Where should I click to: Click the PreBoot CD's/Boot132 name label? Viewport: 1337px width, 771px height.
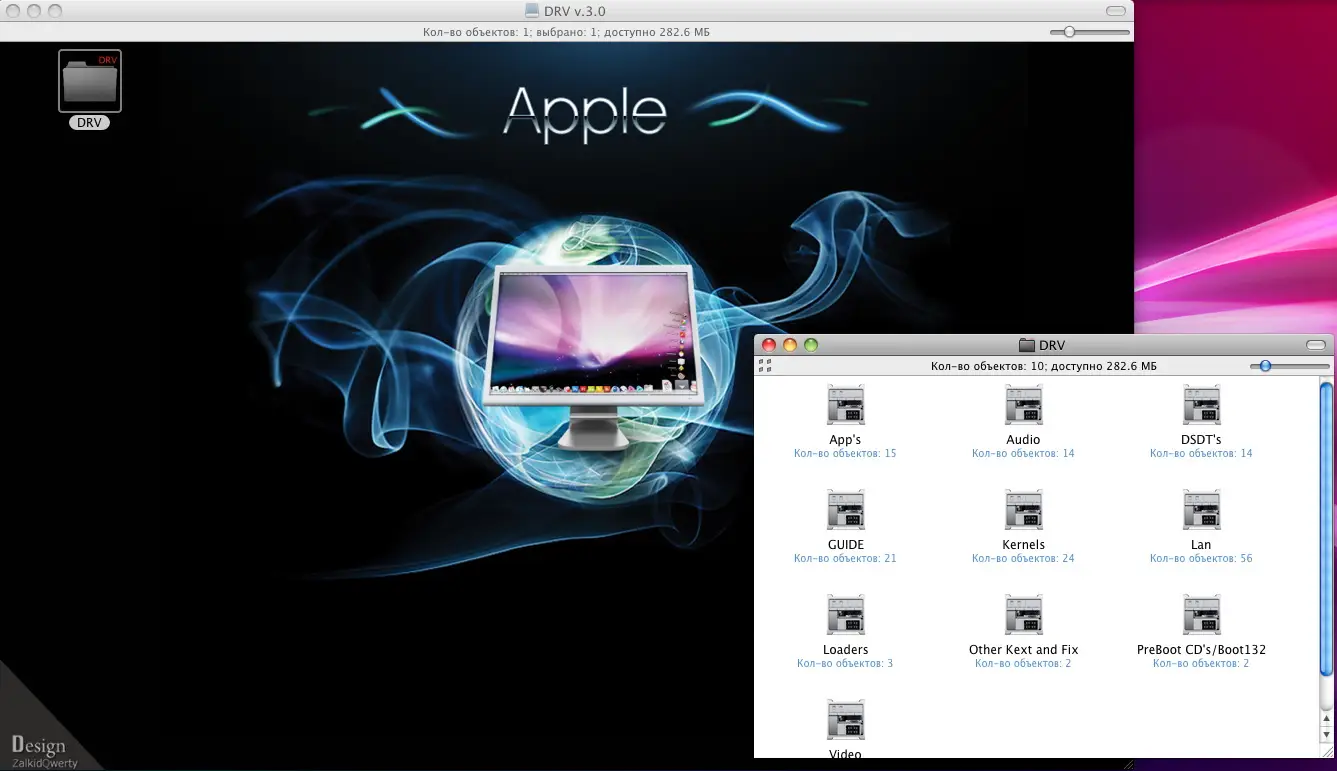(x=1201, y=650)
